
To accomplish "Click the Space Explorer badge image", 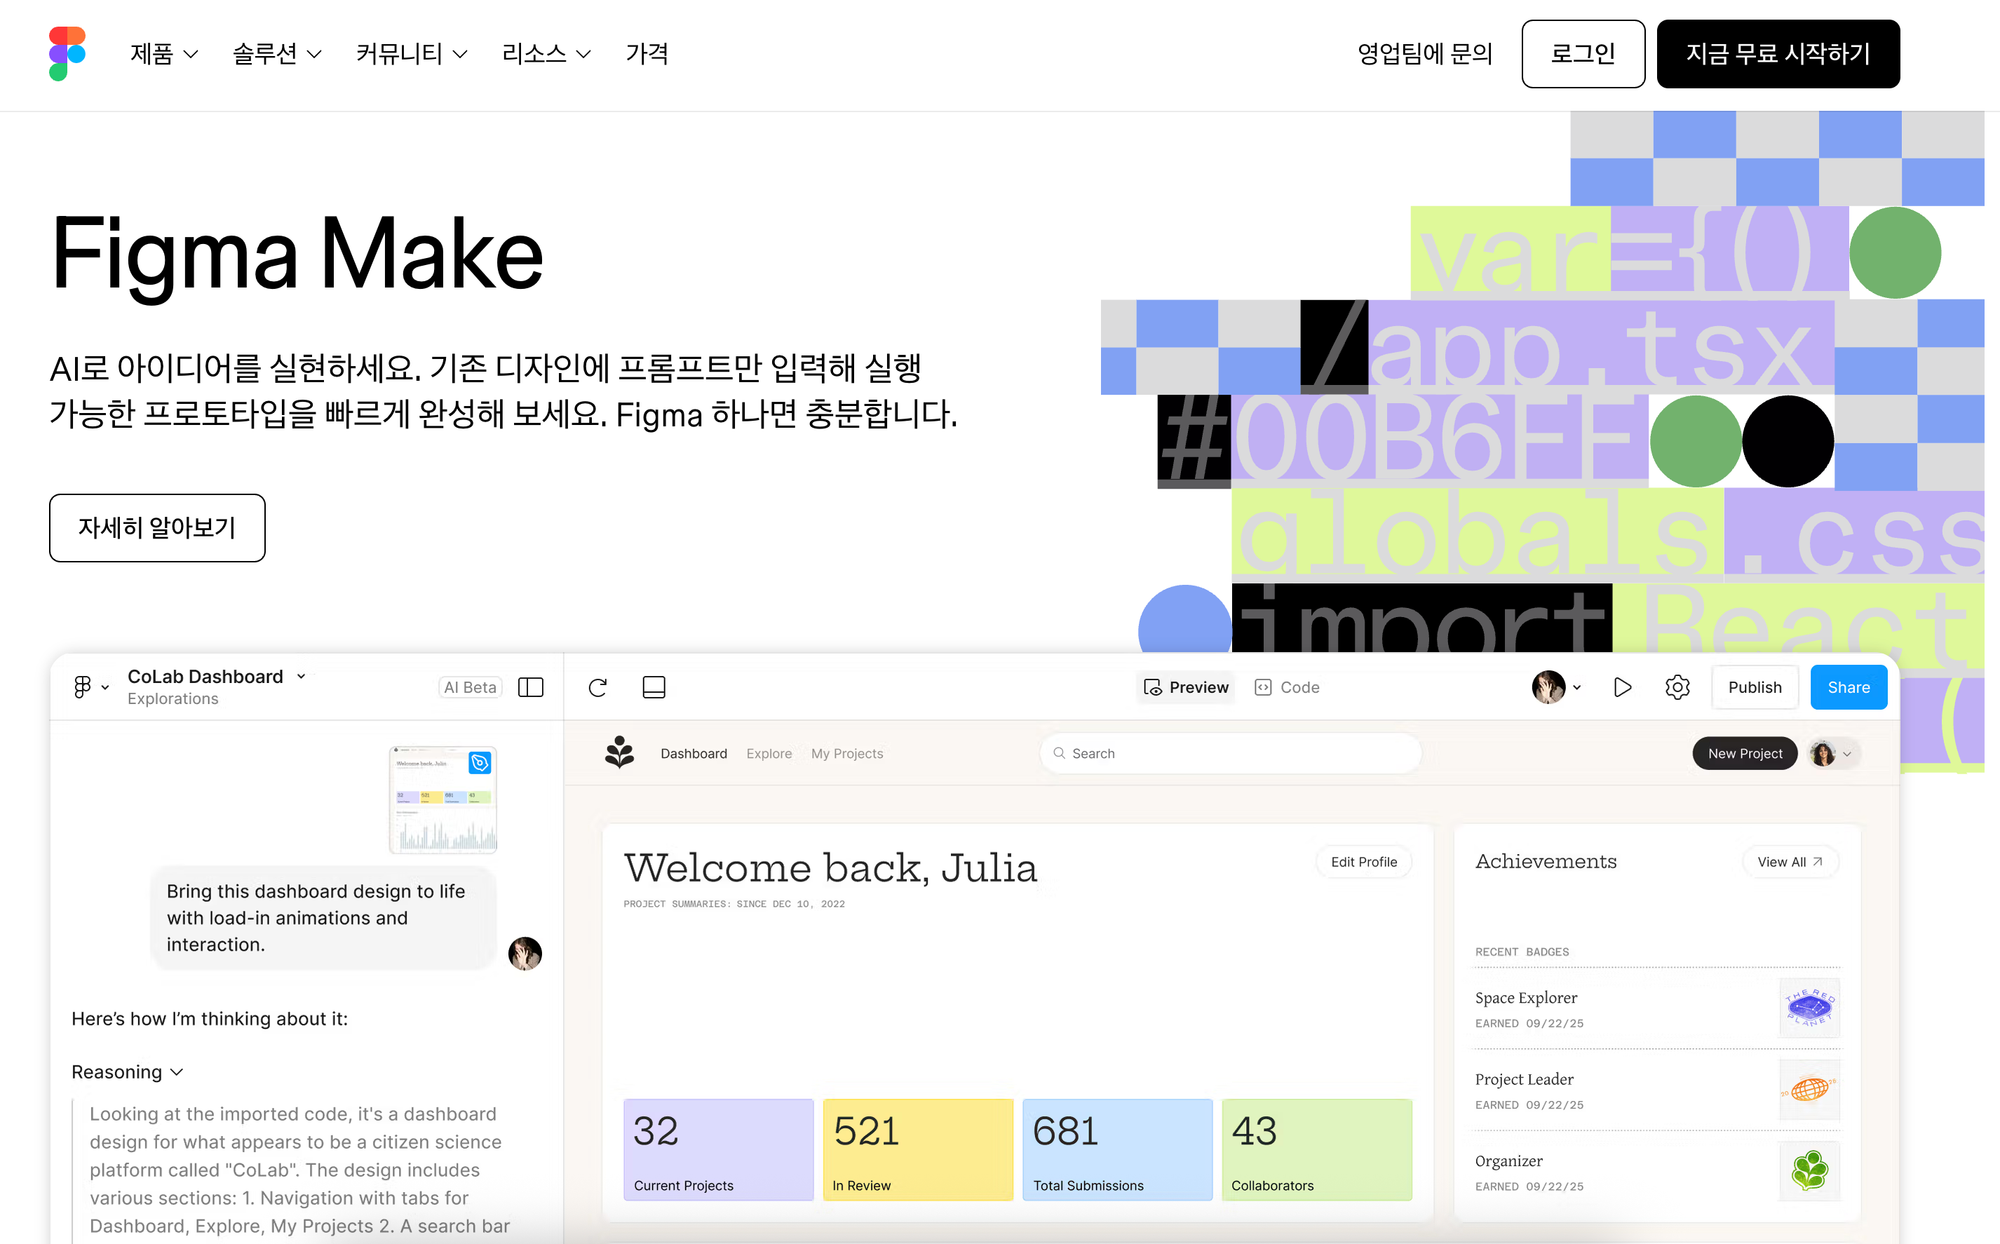I will [1810, 1008].
